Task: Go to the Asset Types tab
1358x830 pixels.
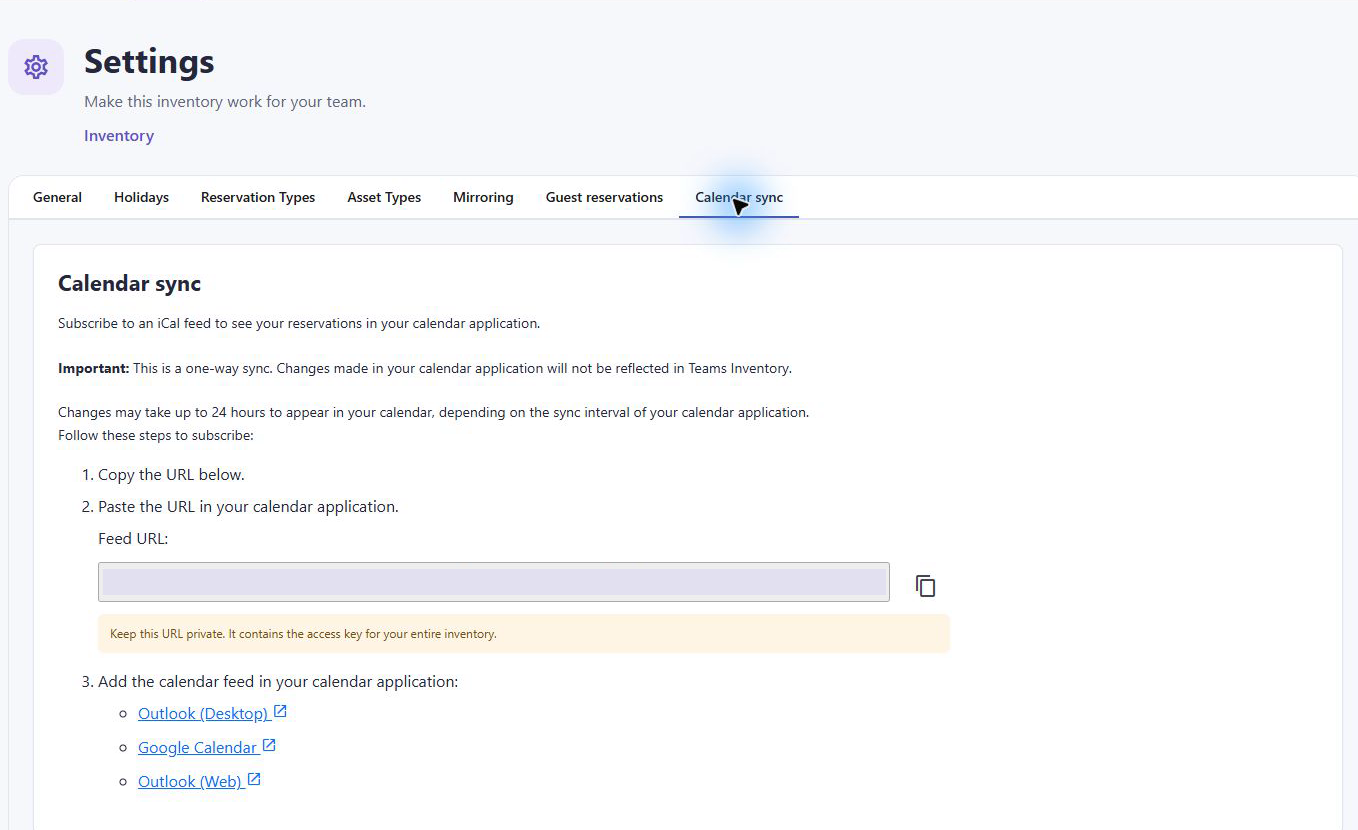Action: [x=384, y=198]
